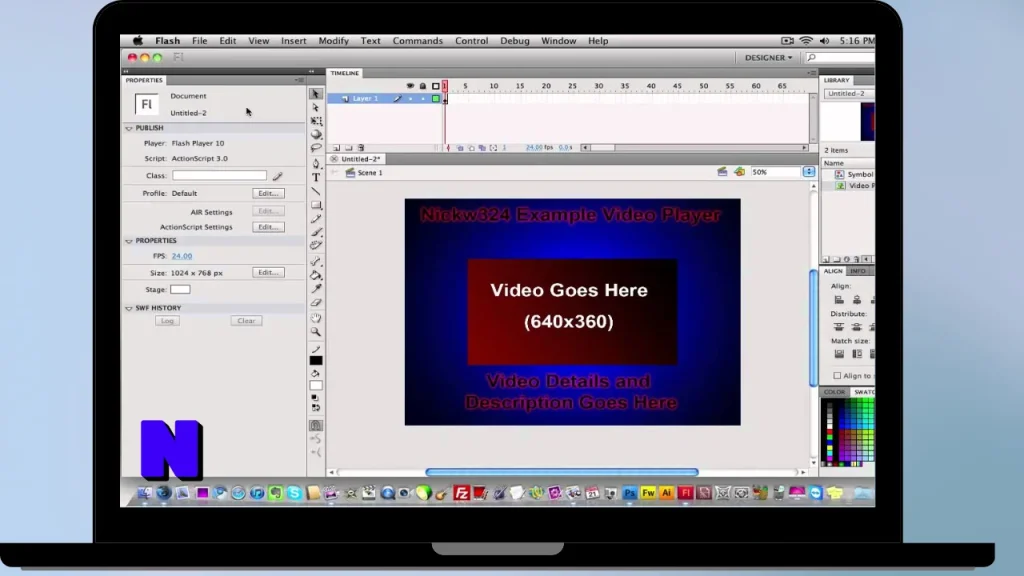Open the Flash menu
This screenshot has width=1024, height=576.
(x=167, y=40)
